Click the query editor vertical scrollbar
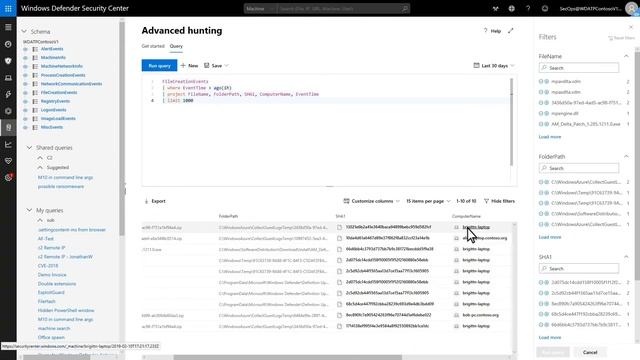 (x=511, y=122)
